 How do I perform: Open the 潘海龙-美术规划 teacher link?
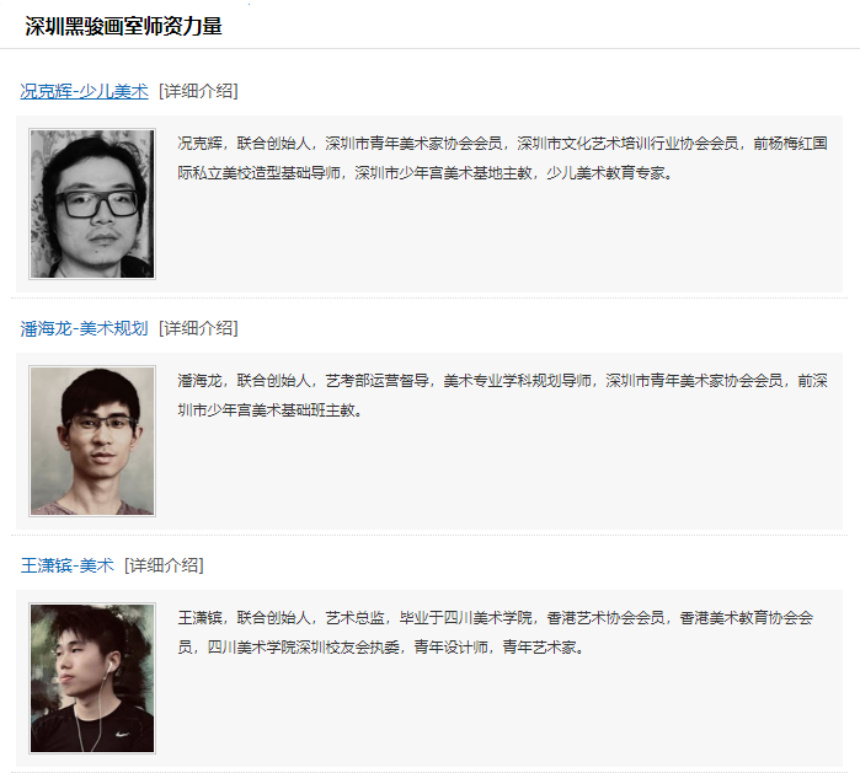pos(84,329)
